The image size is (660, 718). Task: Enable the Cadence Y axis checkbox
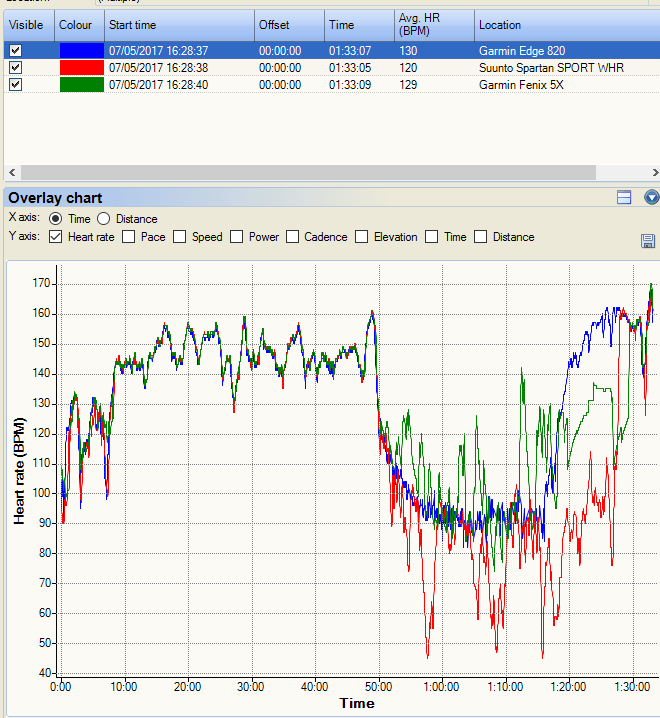[x=292, y=237]
